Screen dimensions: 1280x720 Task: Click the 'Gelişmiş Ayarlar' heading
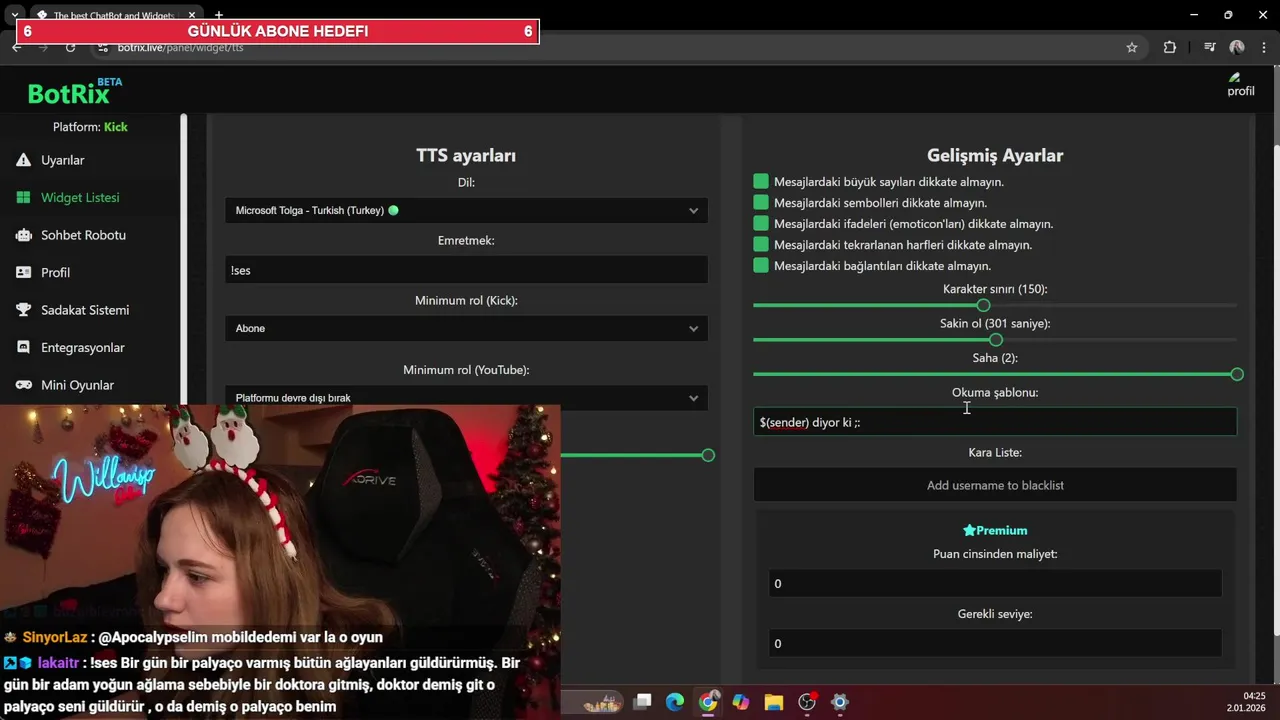pos(995,155)
